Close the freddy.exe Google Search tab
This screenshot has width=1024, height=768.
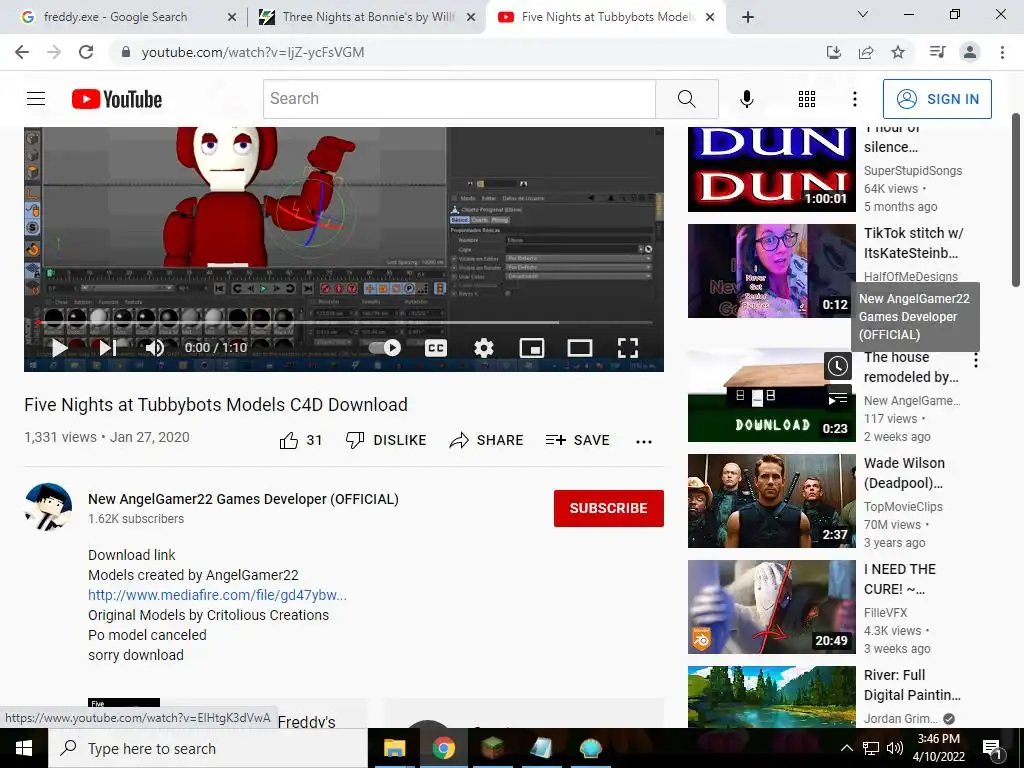[x=232, y=18]
